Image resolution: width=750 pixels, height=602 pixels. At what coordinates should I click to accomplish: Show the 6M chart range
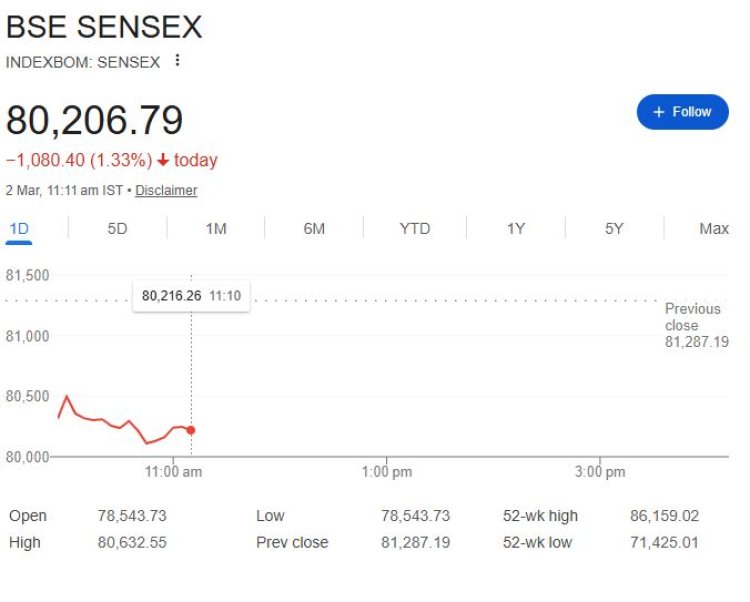click(314, 229)
